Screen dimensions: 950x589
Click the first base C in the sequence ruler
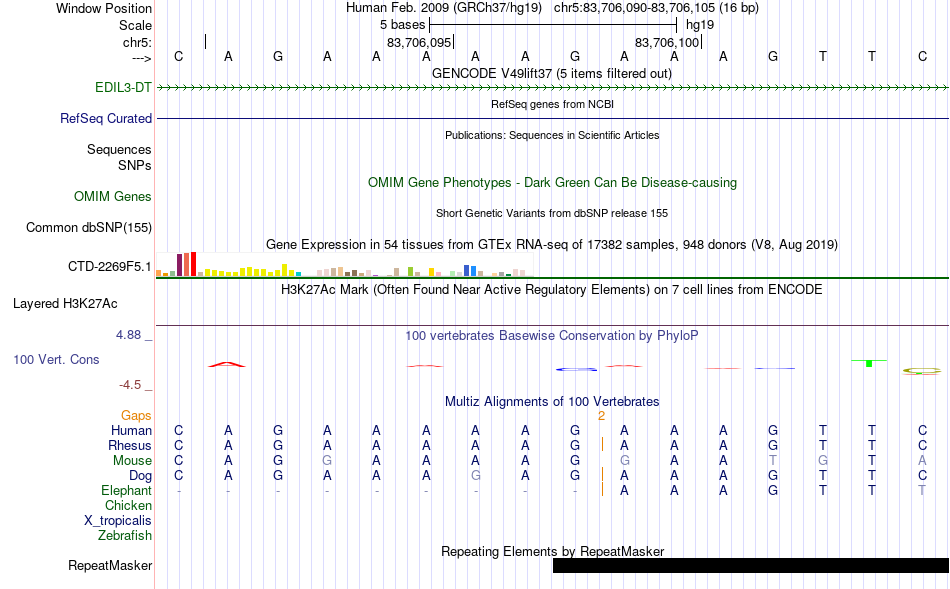(x=178, y=56)
